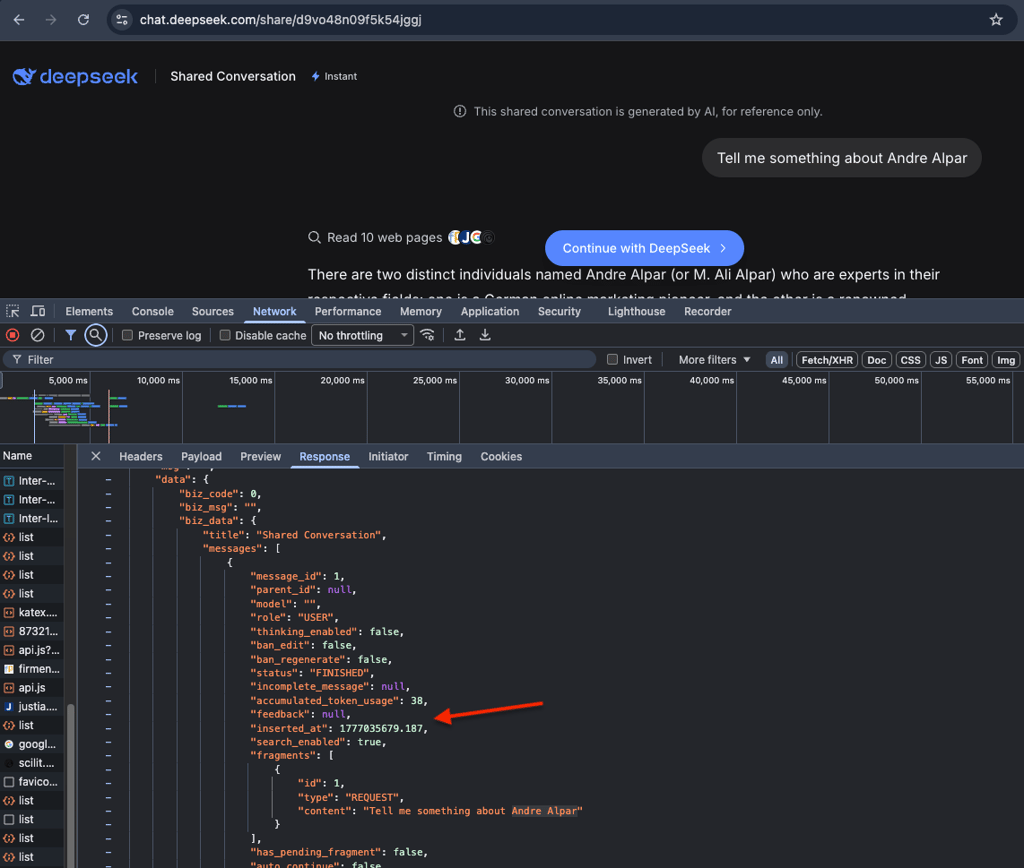Enable the Disable cache checkbox
This screenshot has width=1024, height=868.
pos(225,335)
